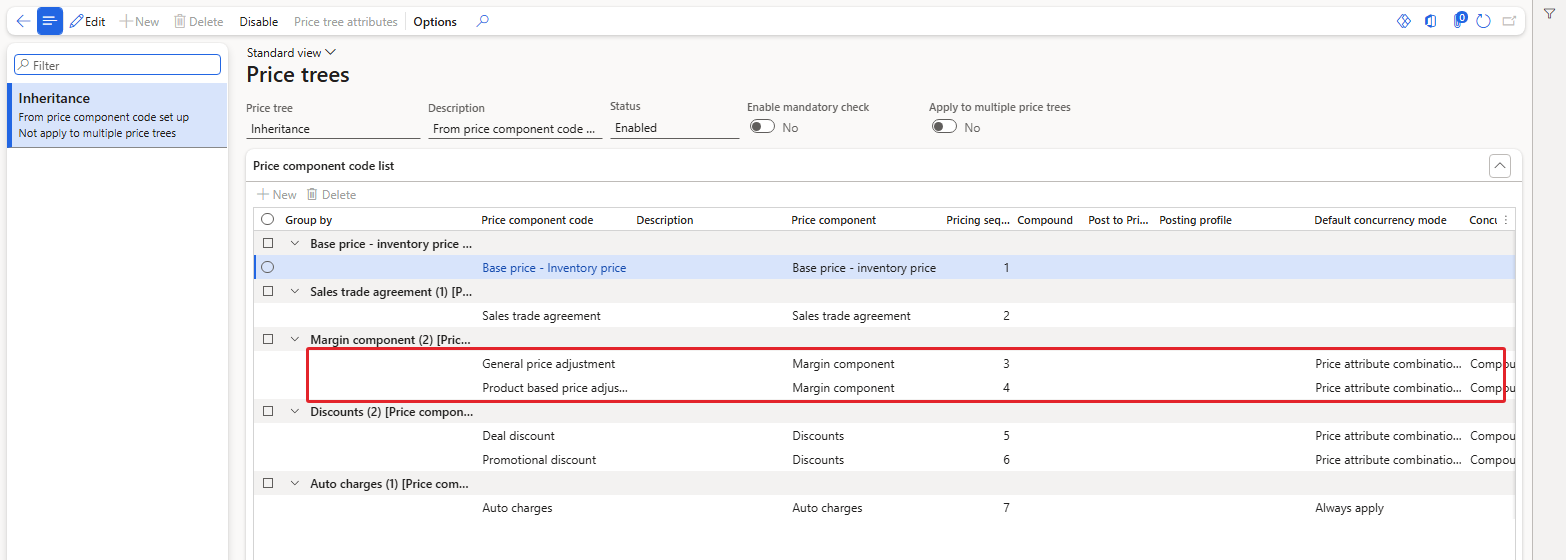Click Product based price adjustment cell
1566x560 pixels.
click(x=555, y=388)
